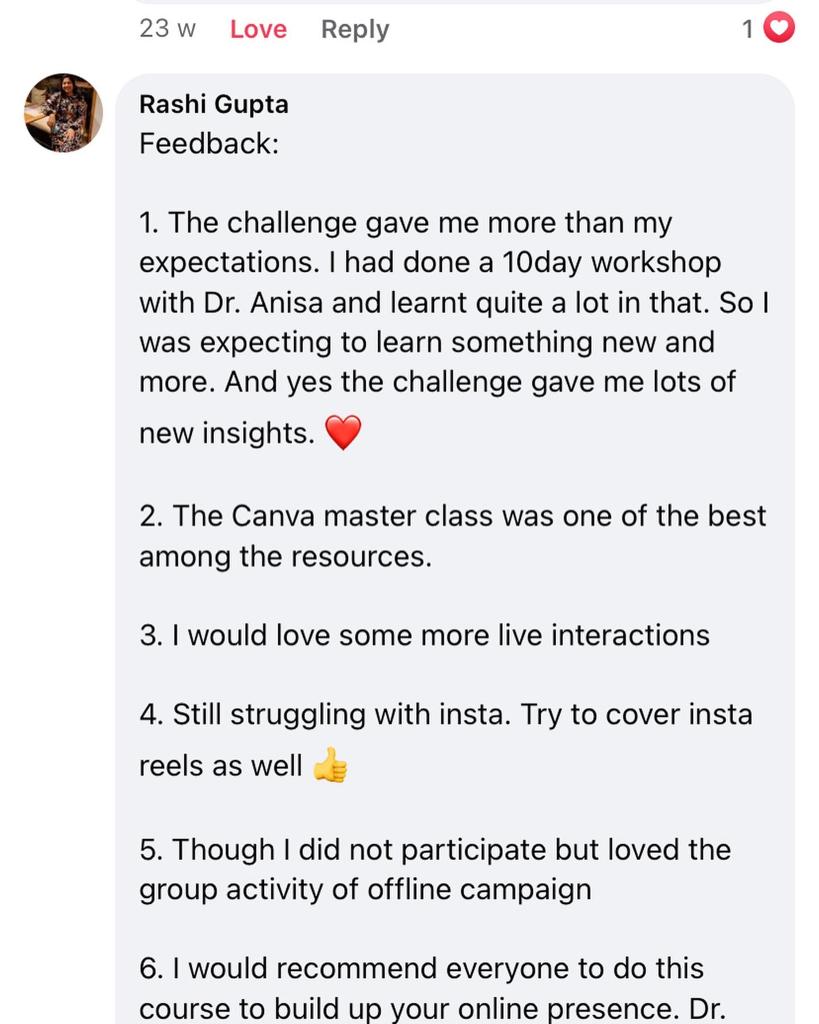819x1024 pixels.
Task: Click point 6 recommending this course
Action: point(420,968)
